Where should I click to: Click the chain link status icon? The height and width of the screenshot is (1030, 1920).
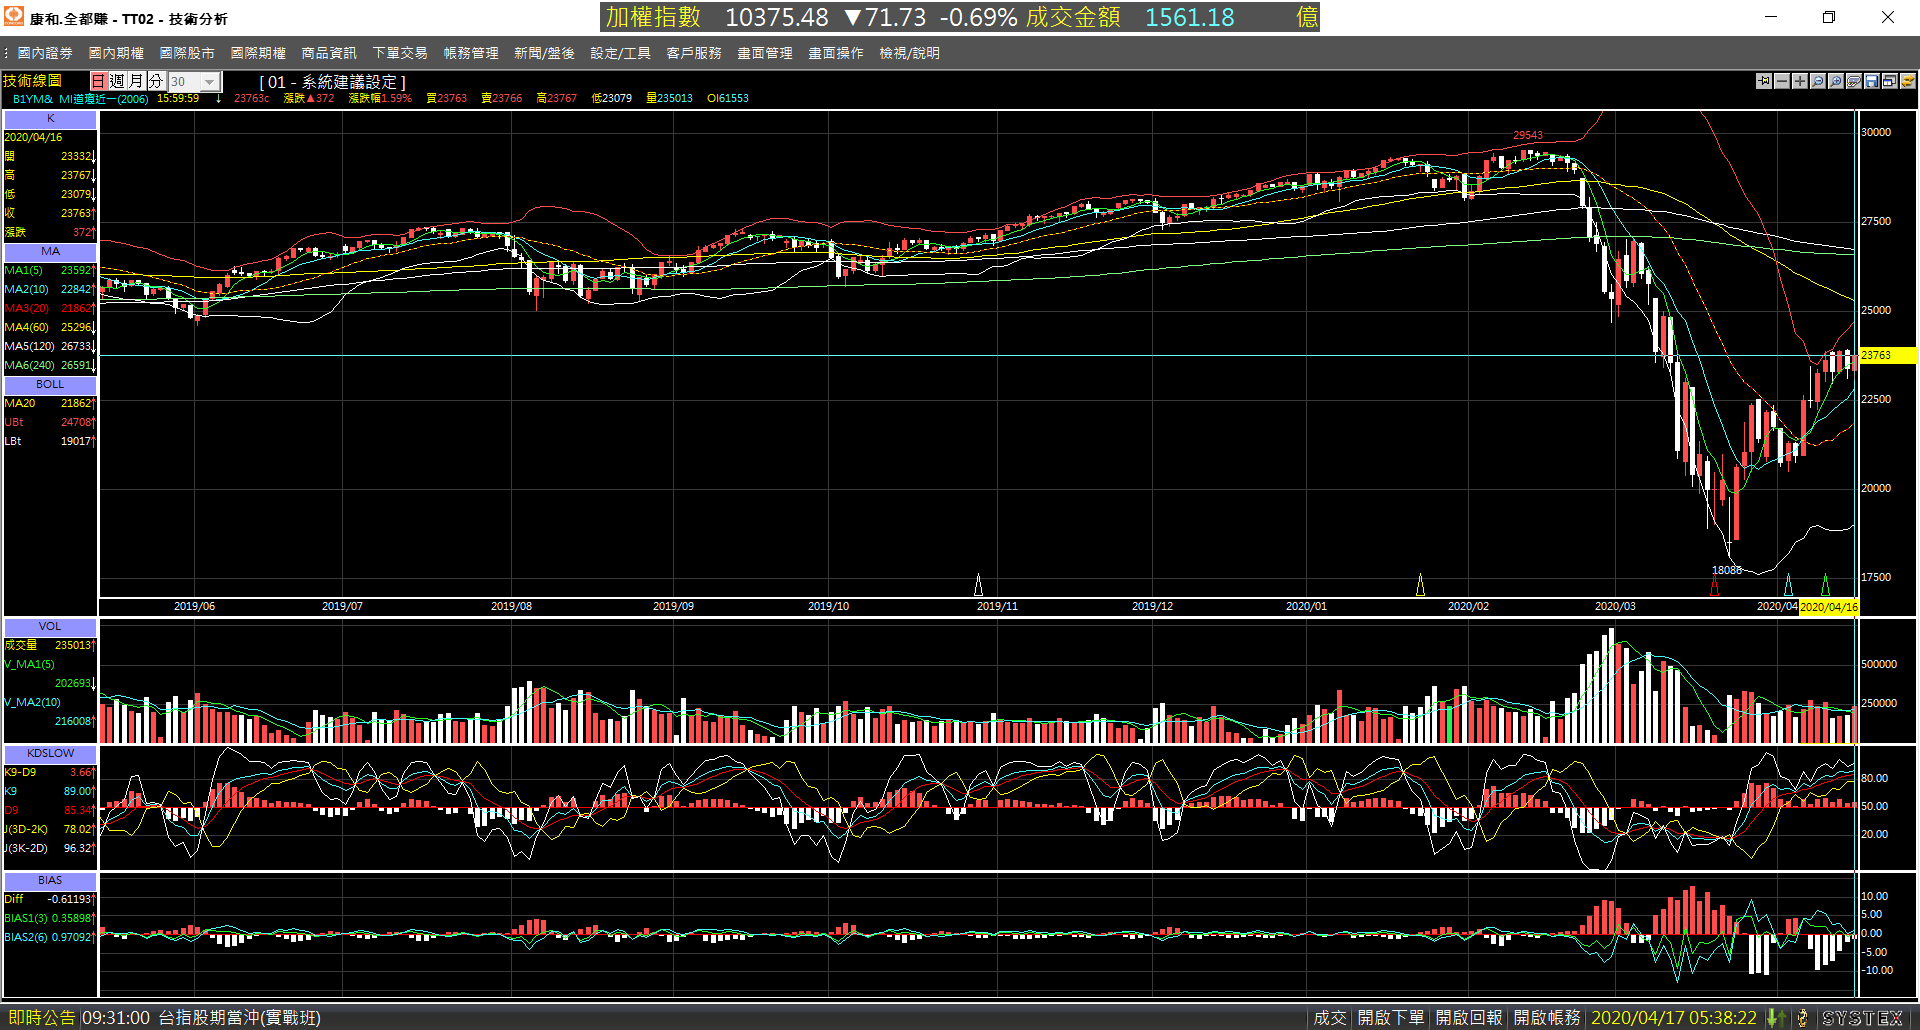[1802, 1018]
